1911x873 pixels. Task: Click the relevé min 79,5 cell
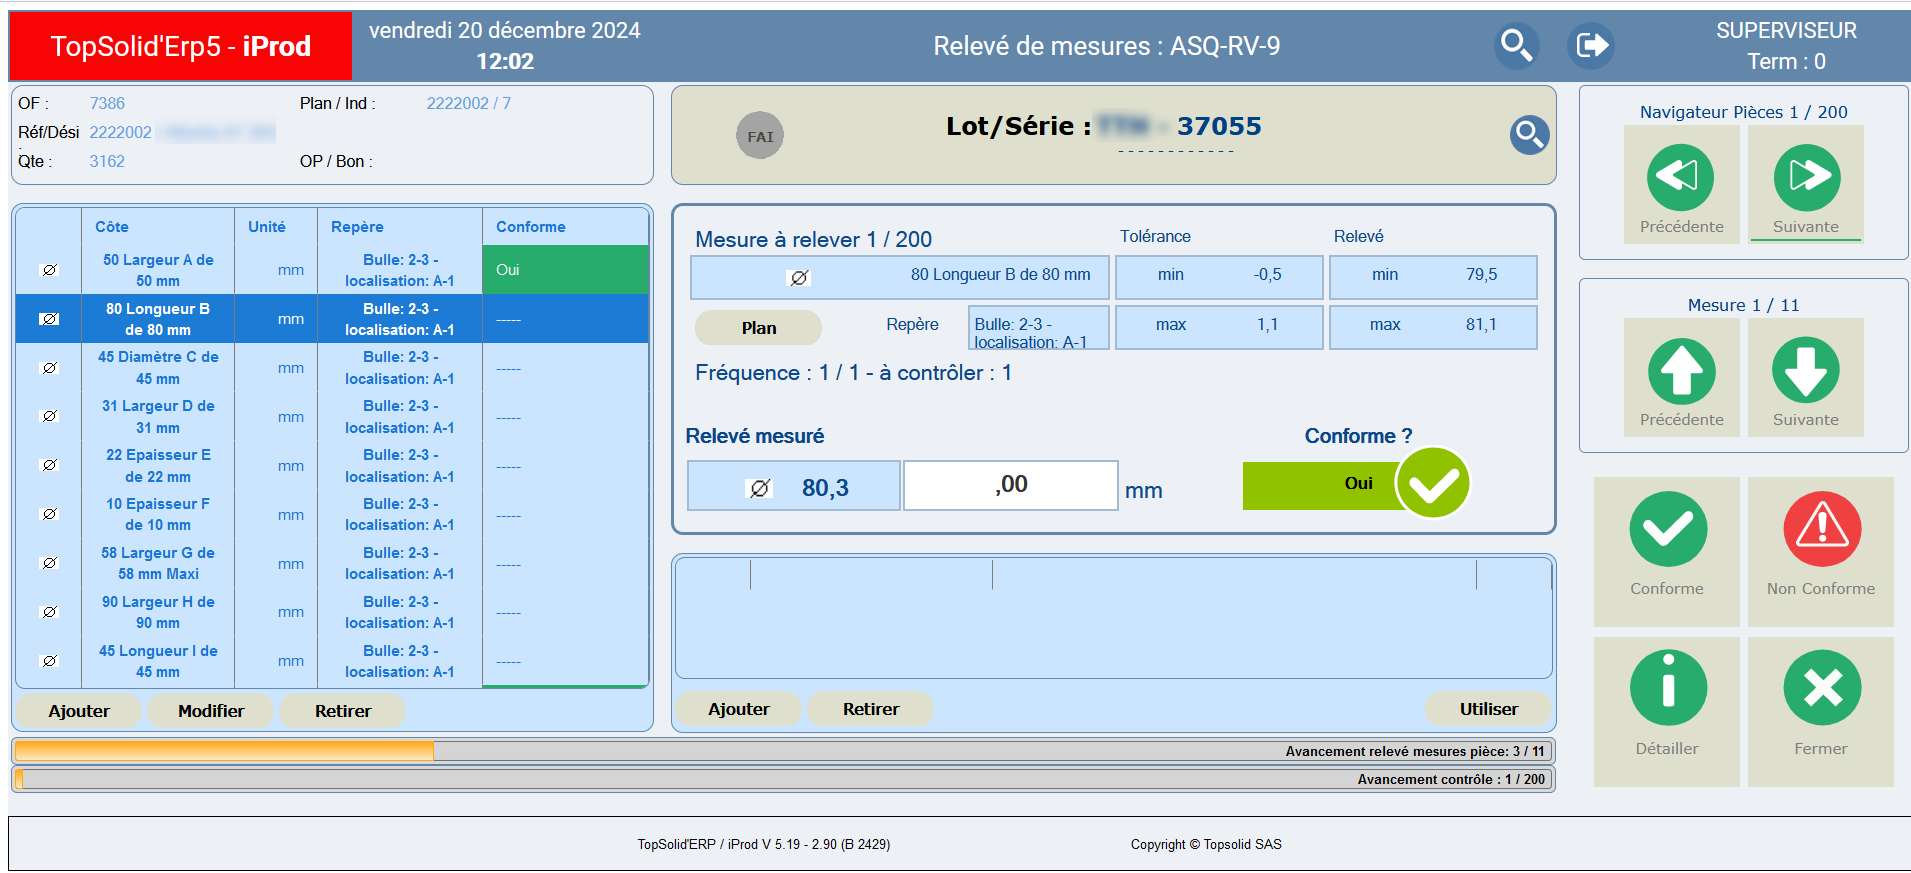click(x=1433, y=276)
